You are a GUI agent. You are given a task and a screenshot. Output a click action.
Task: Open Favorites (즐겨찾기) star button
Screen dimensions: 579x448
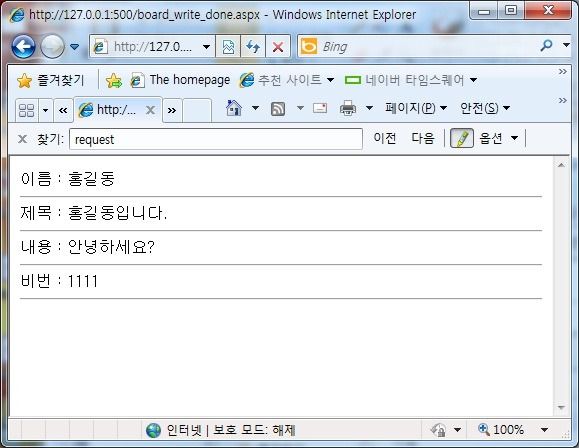click(x=51, y=80)
